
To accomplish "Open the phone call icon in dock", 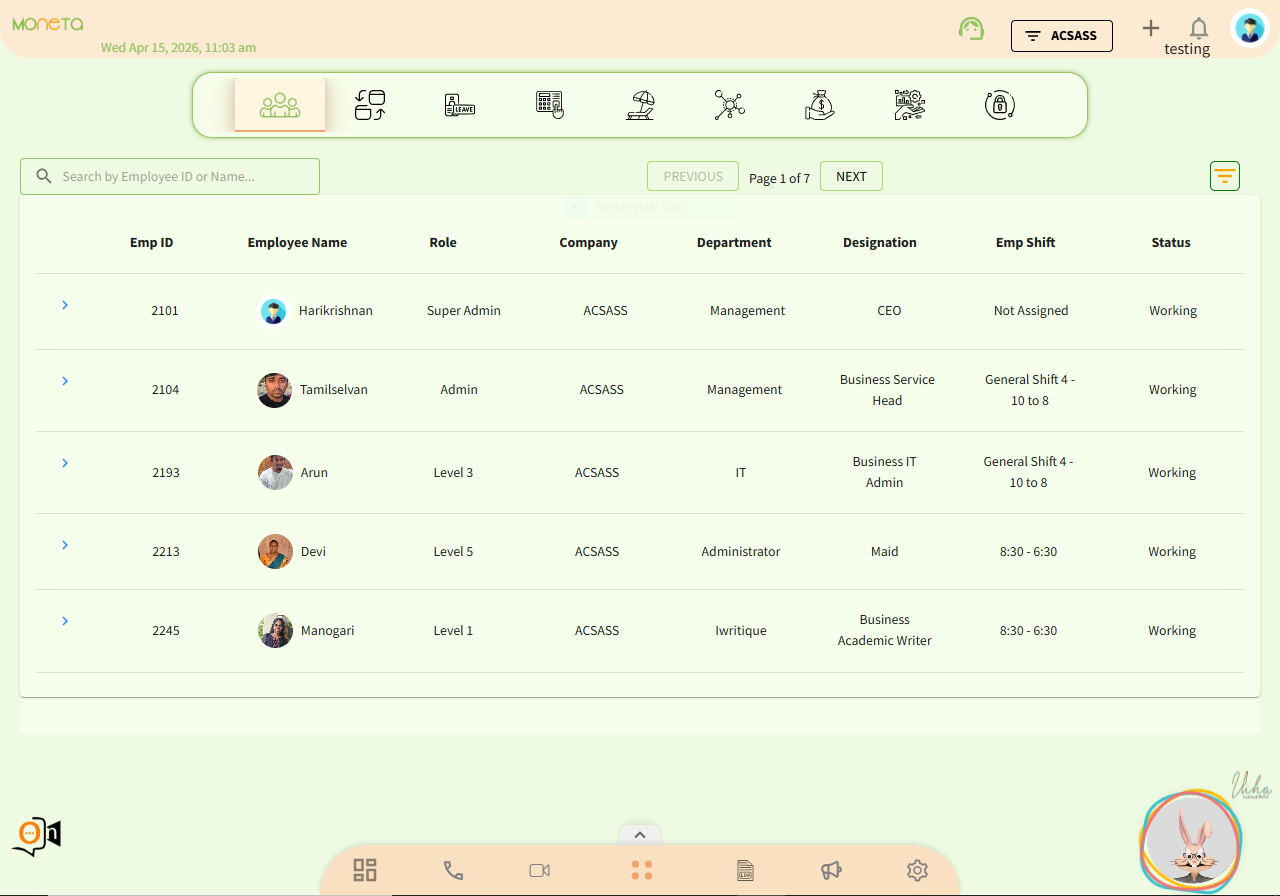I will (x=453, y=870).
